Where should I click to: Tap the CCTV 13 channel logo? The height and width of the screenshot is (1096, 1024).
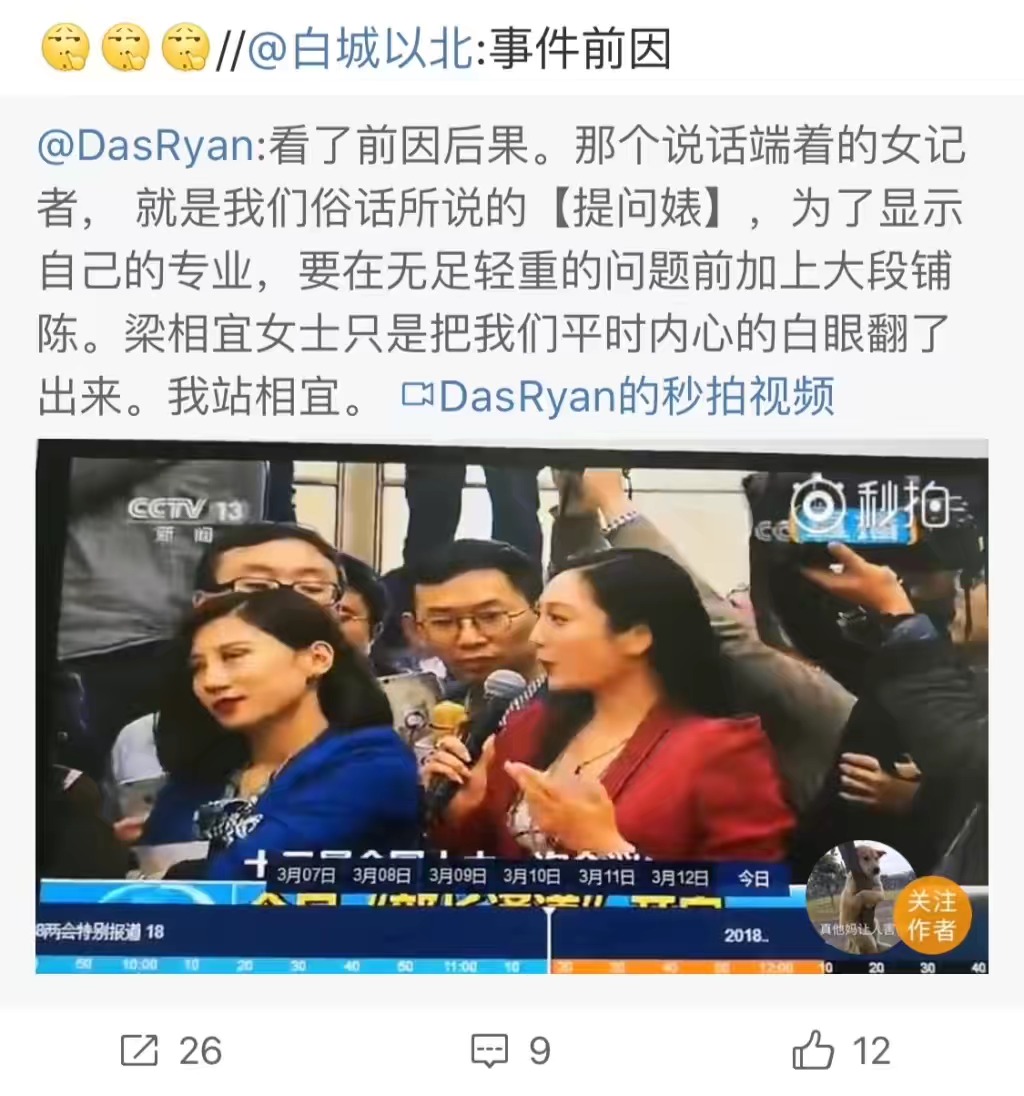coord(185,517)
